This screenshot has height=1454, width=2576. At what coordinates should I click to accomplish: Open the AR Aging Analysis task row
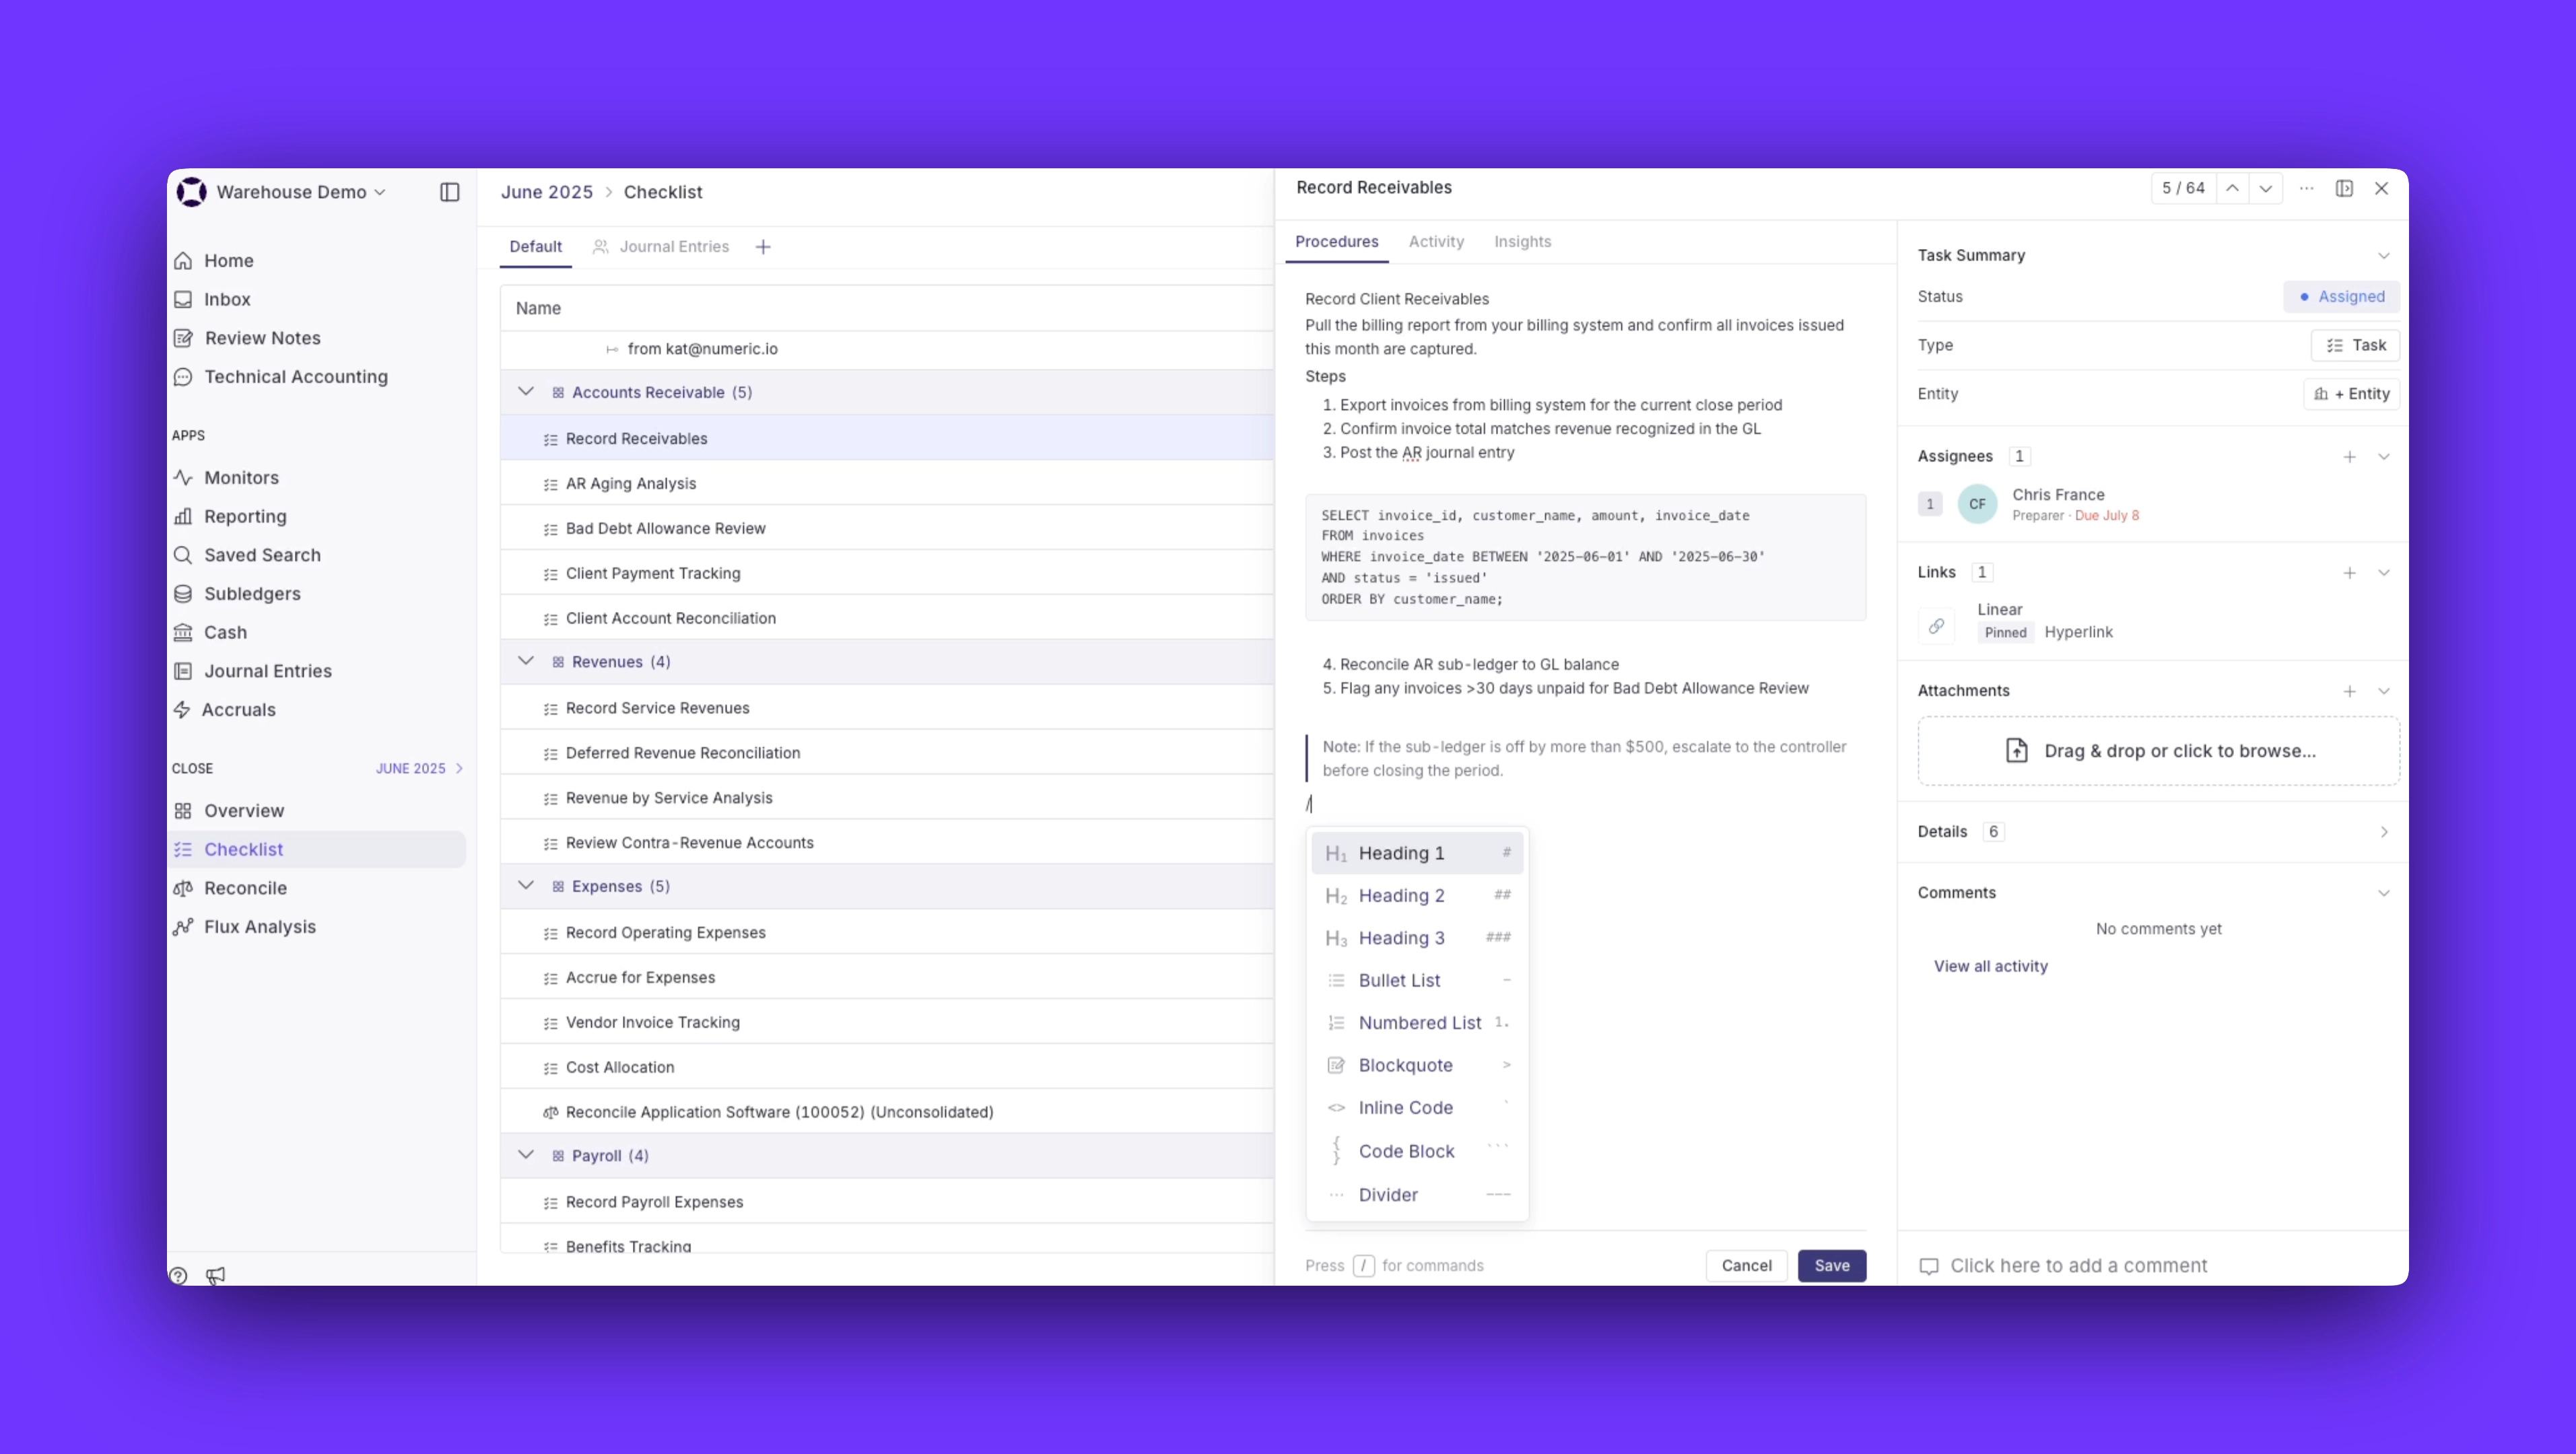[x=887, y=484]
